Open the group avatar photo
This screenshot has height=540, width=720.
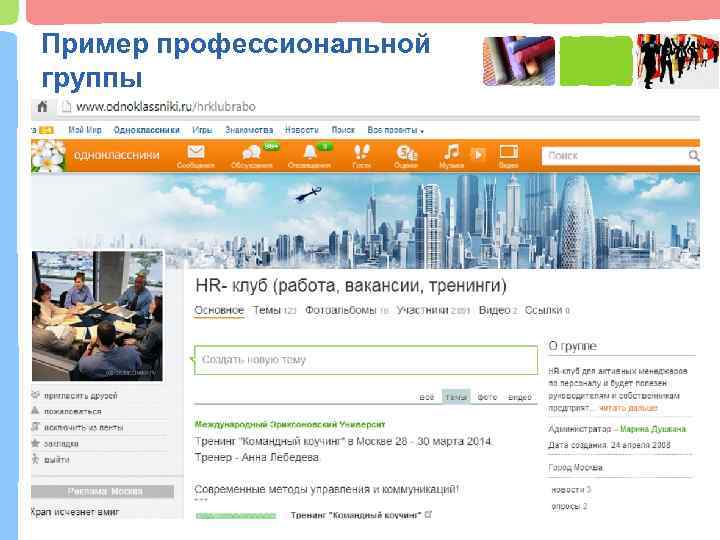(97, 316)
